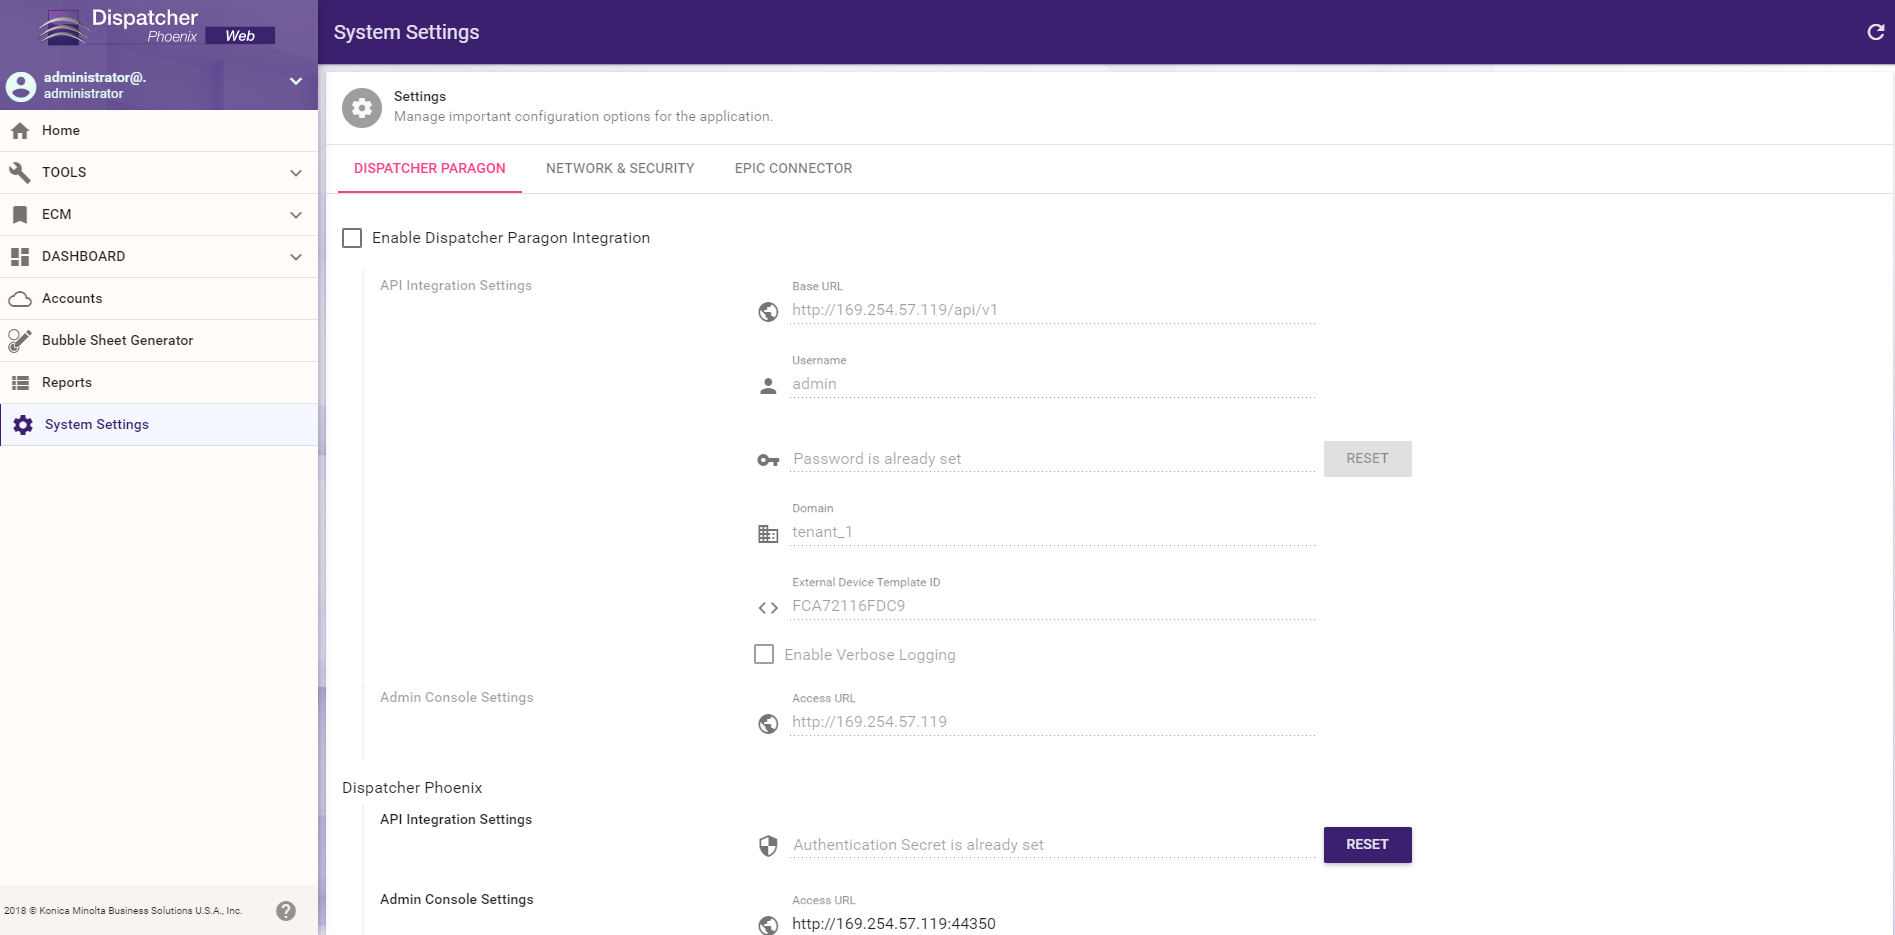1895x935 pixels.
Task: Click the shield icon beside Authentication Secret
Action: click(x=768, y=846)
